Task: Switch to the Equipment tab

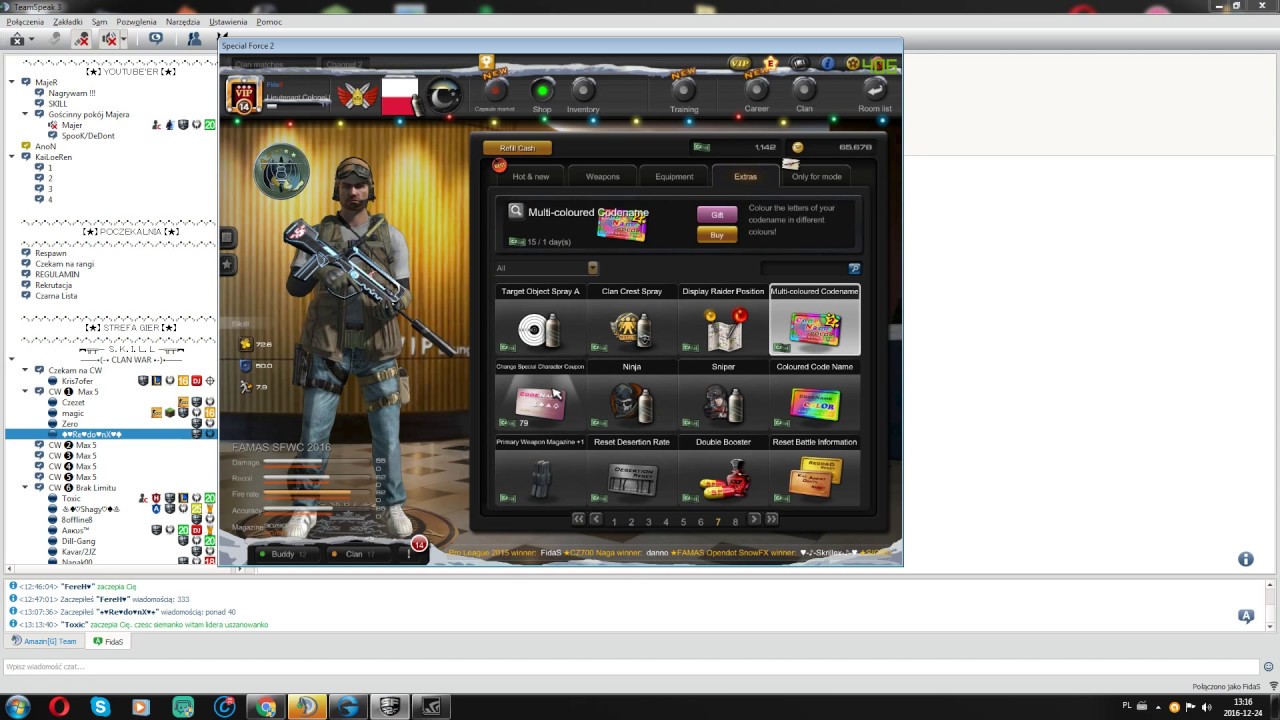Action: [674, 176]
